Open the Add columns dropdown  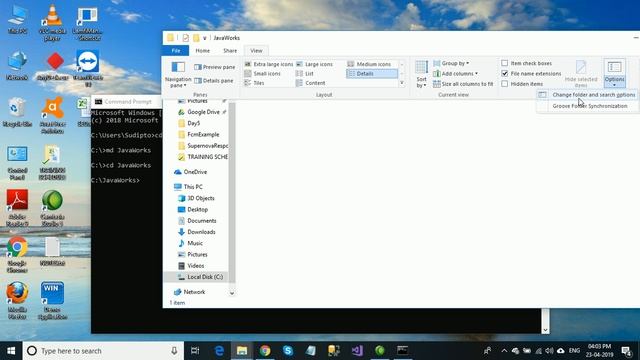click(455, 73)
